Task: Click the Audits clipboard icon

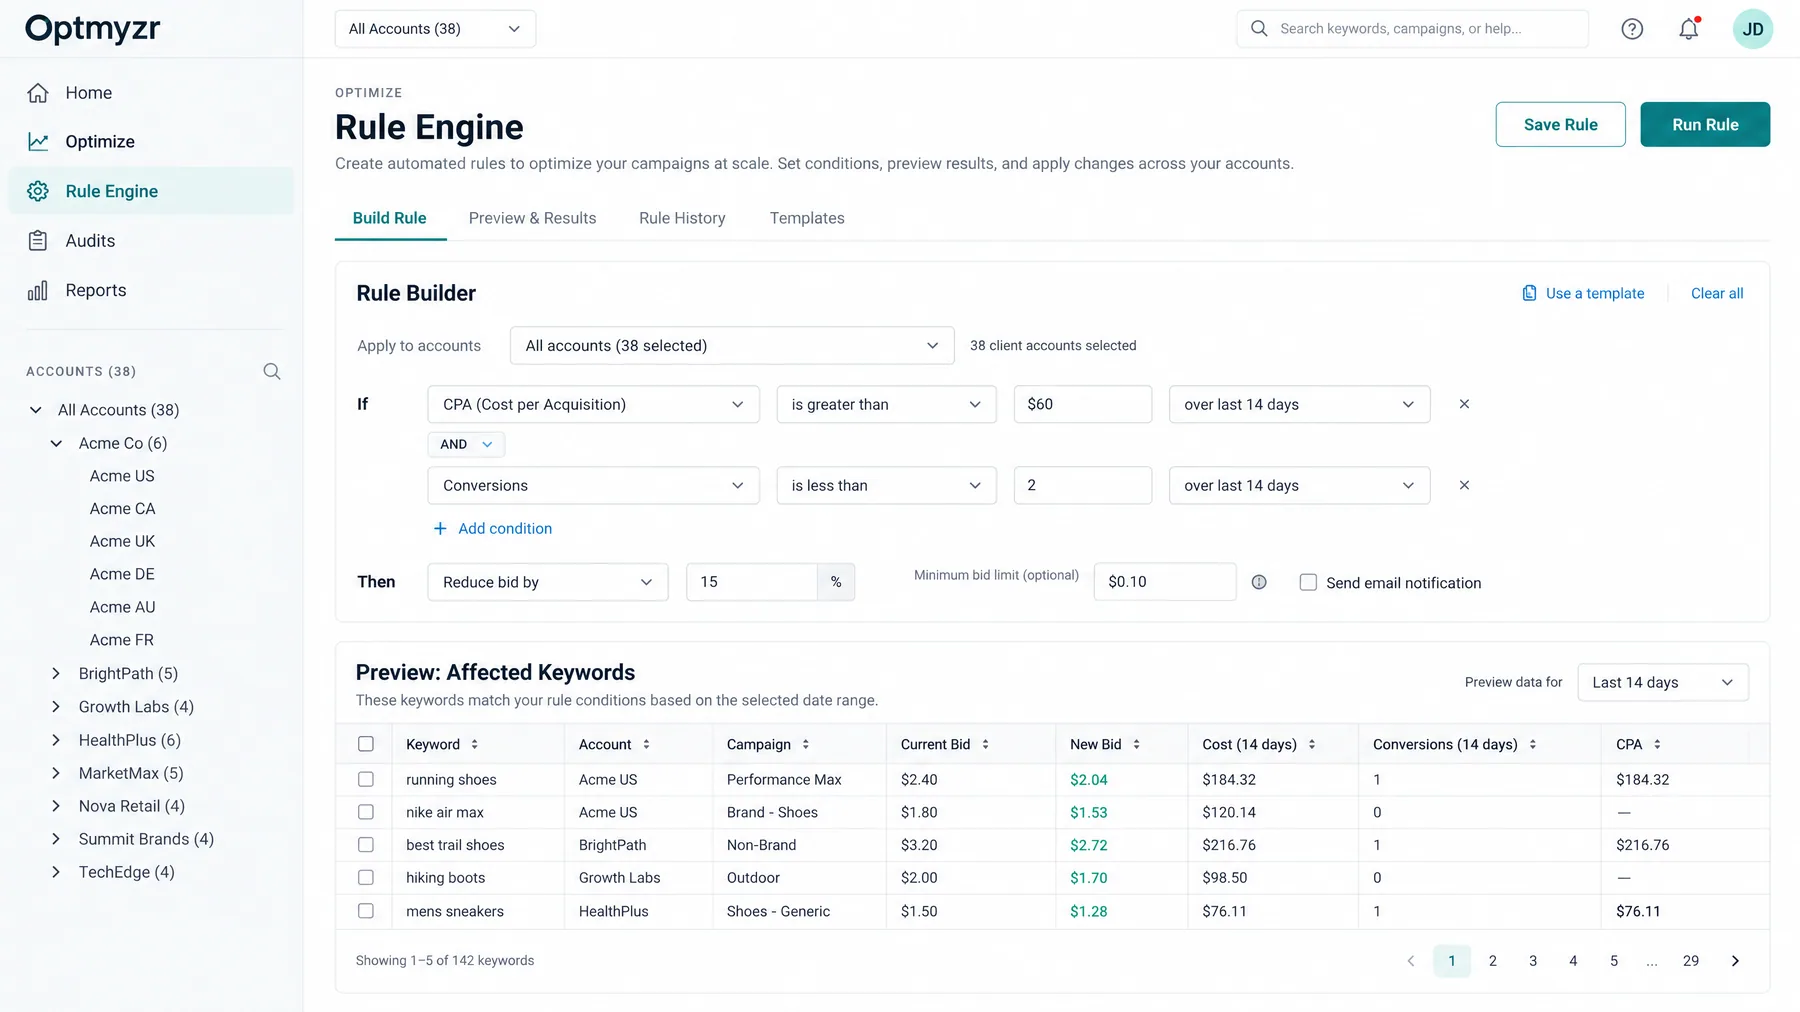Action: click(38, 241)
